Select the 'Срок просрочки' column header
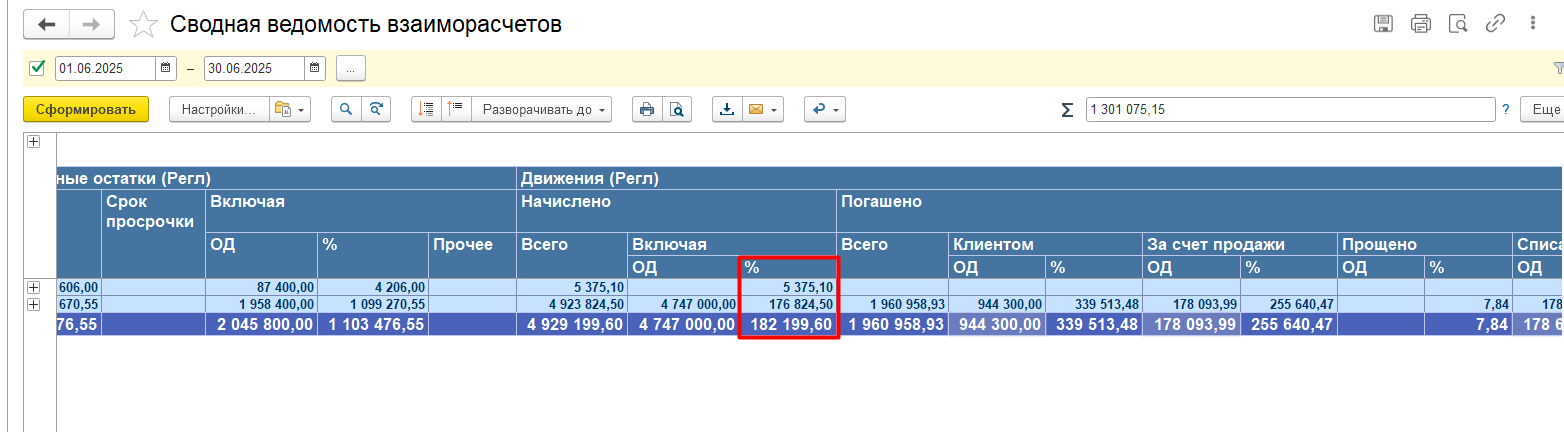This screenshot has width=1564, height=432. pyautogui.click(x=153, y=234)
